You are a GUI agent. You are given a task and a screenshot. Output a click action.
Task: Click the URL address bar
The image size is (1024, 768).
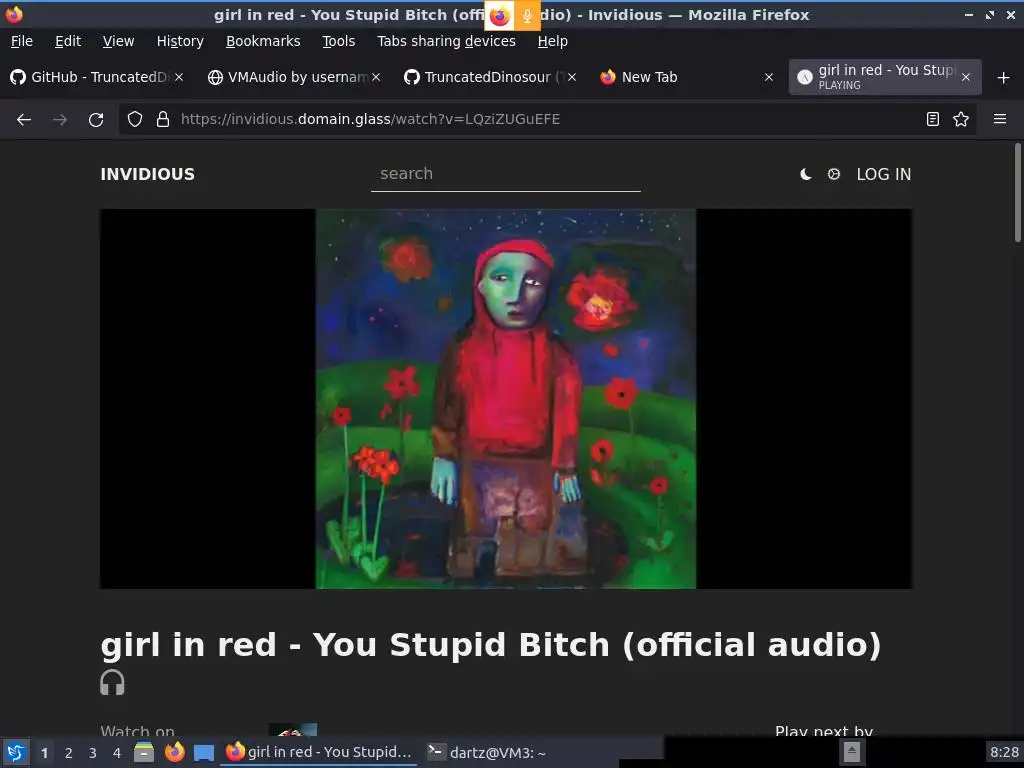point(547,119)
